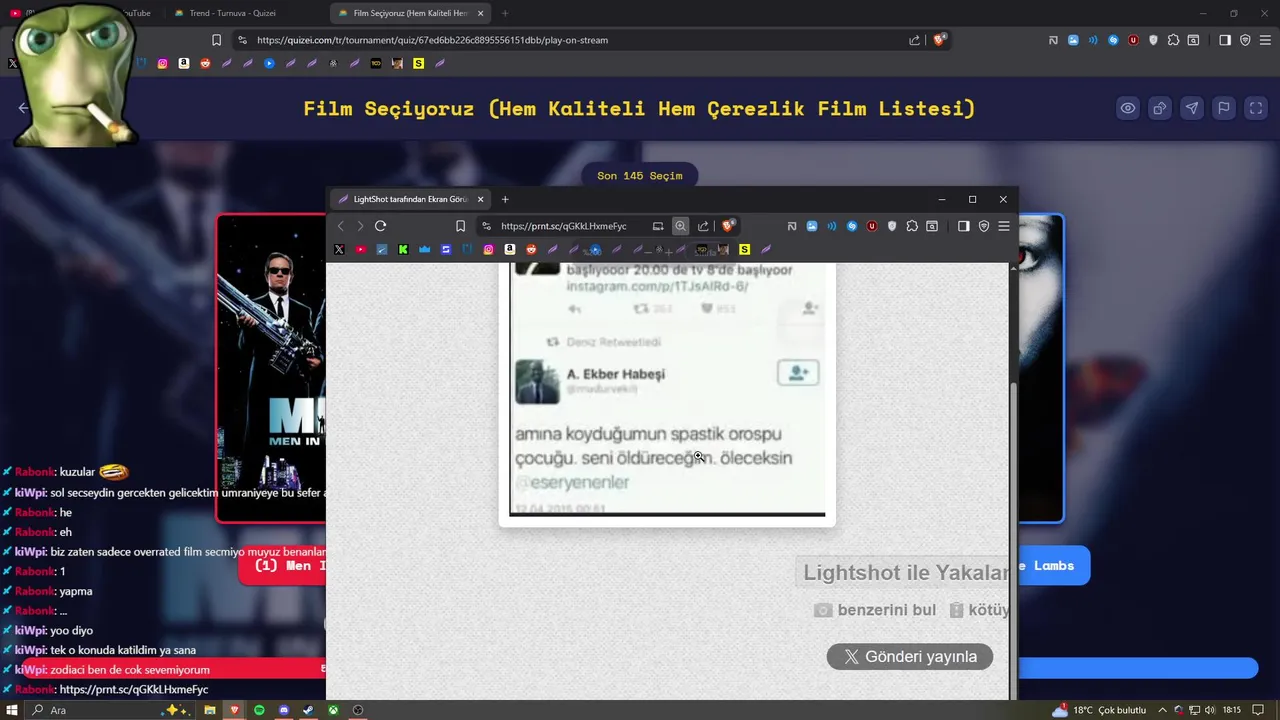Viewport: 1280px width, 720px height.
Task: Open the Reddit bookmark in the front window
Action: tap(531, 249)
